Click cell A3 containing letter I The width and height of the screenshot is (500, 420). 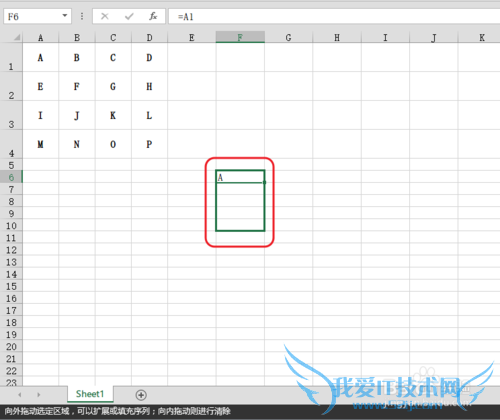point(41,115)
